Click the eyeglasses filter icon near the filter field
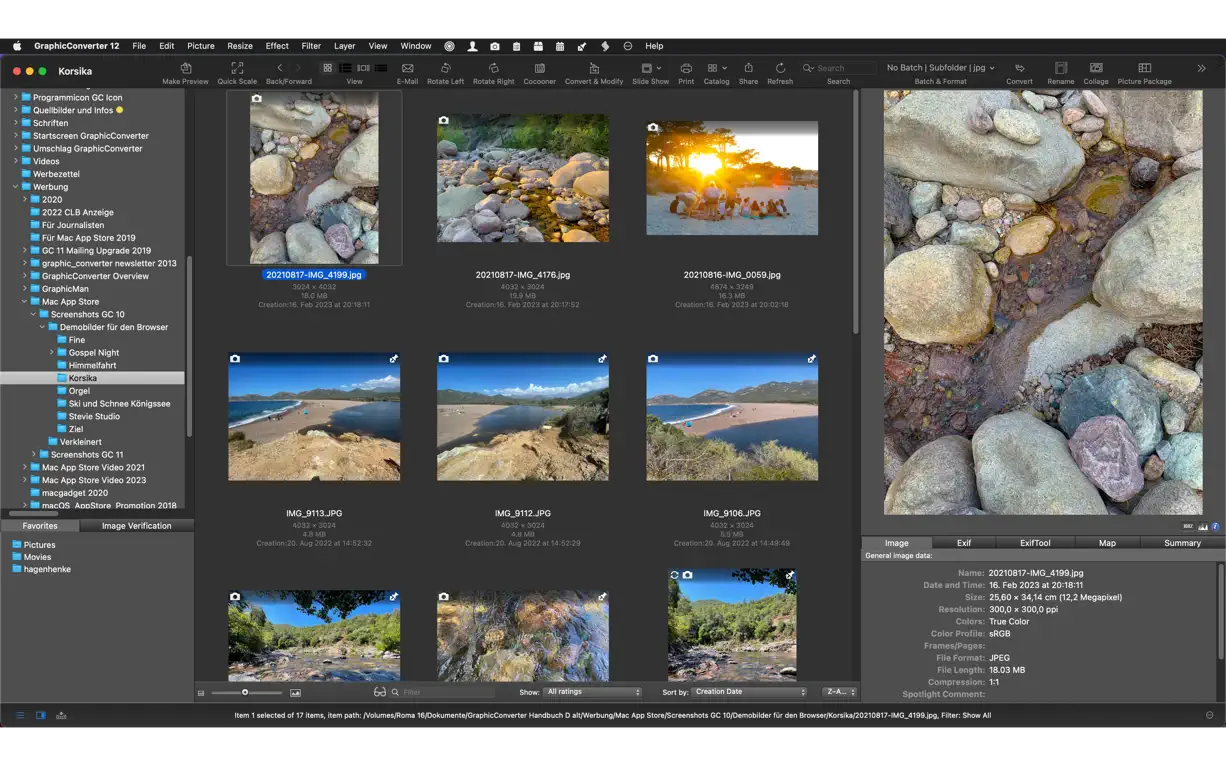 coord(378,691)
